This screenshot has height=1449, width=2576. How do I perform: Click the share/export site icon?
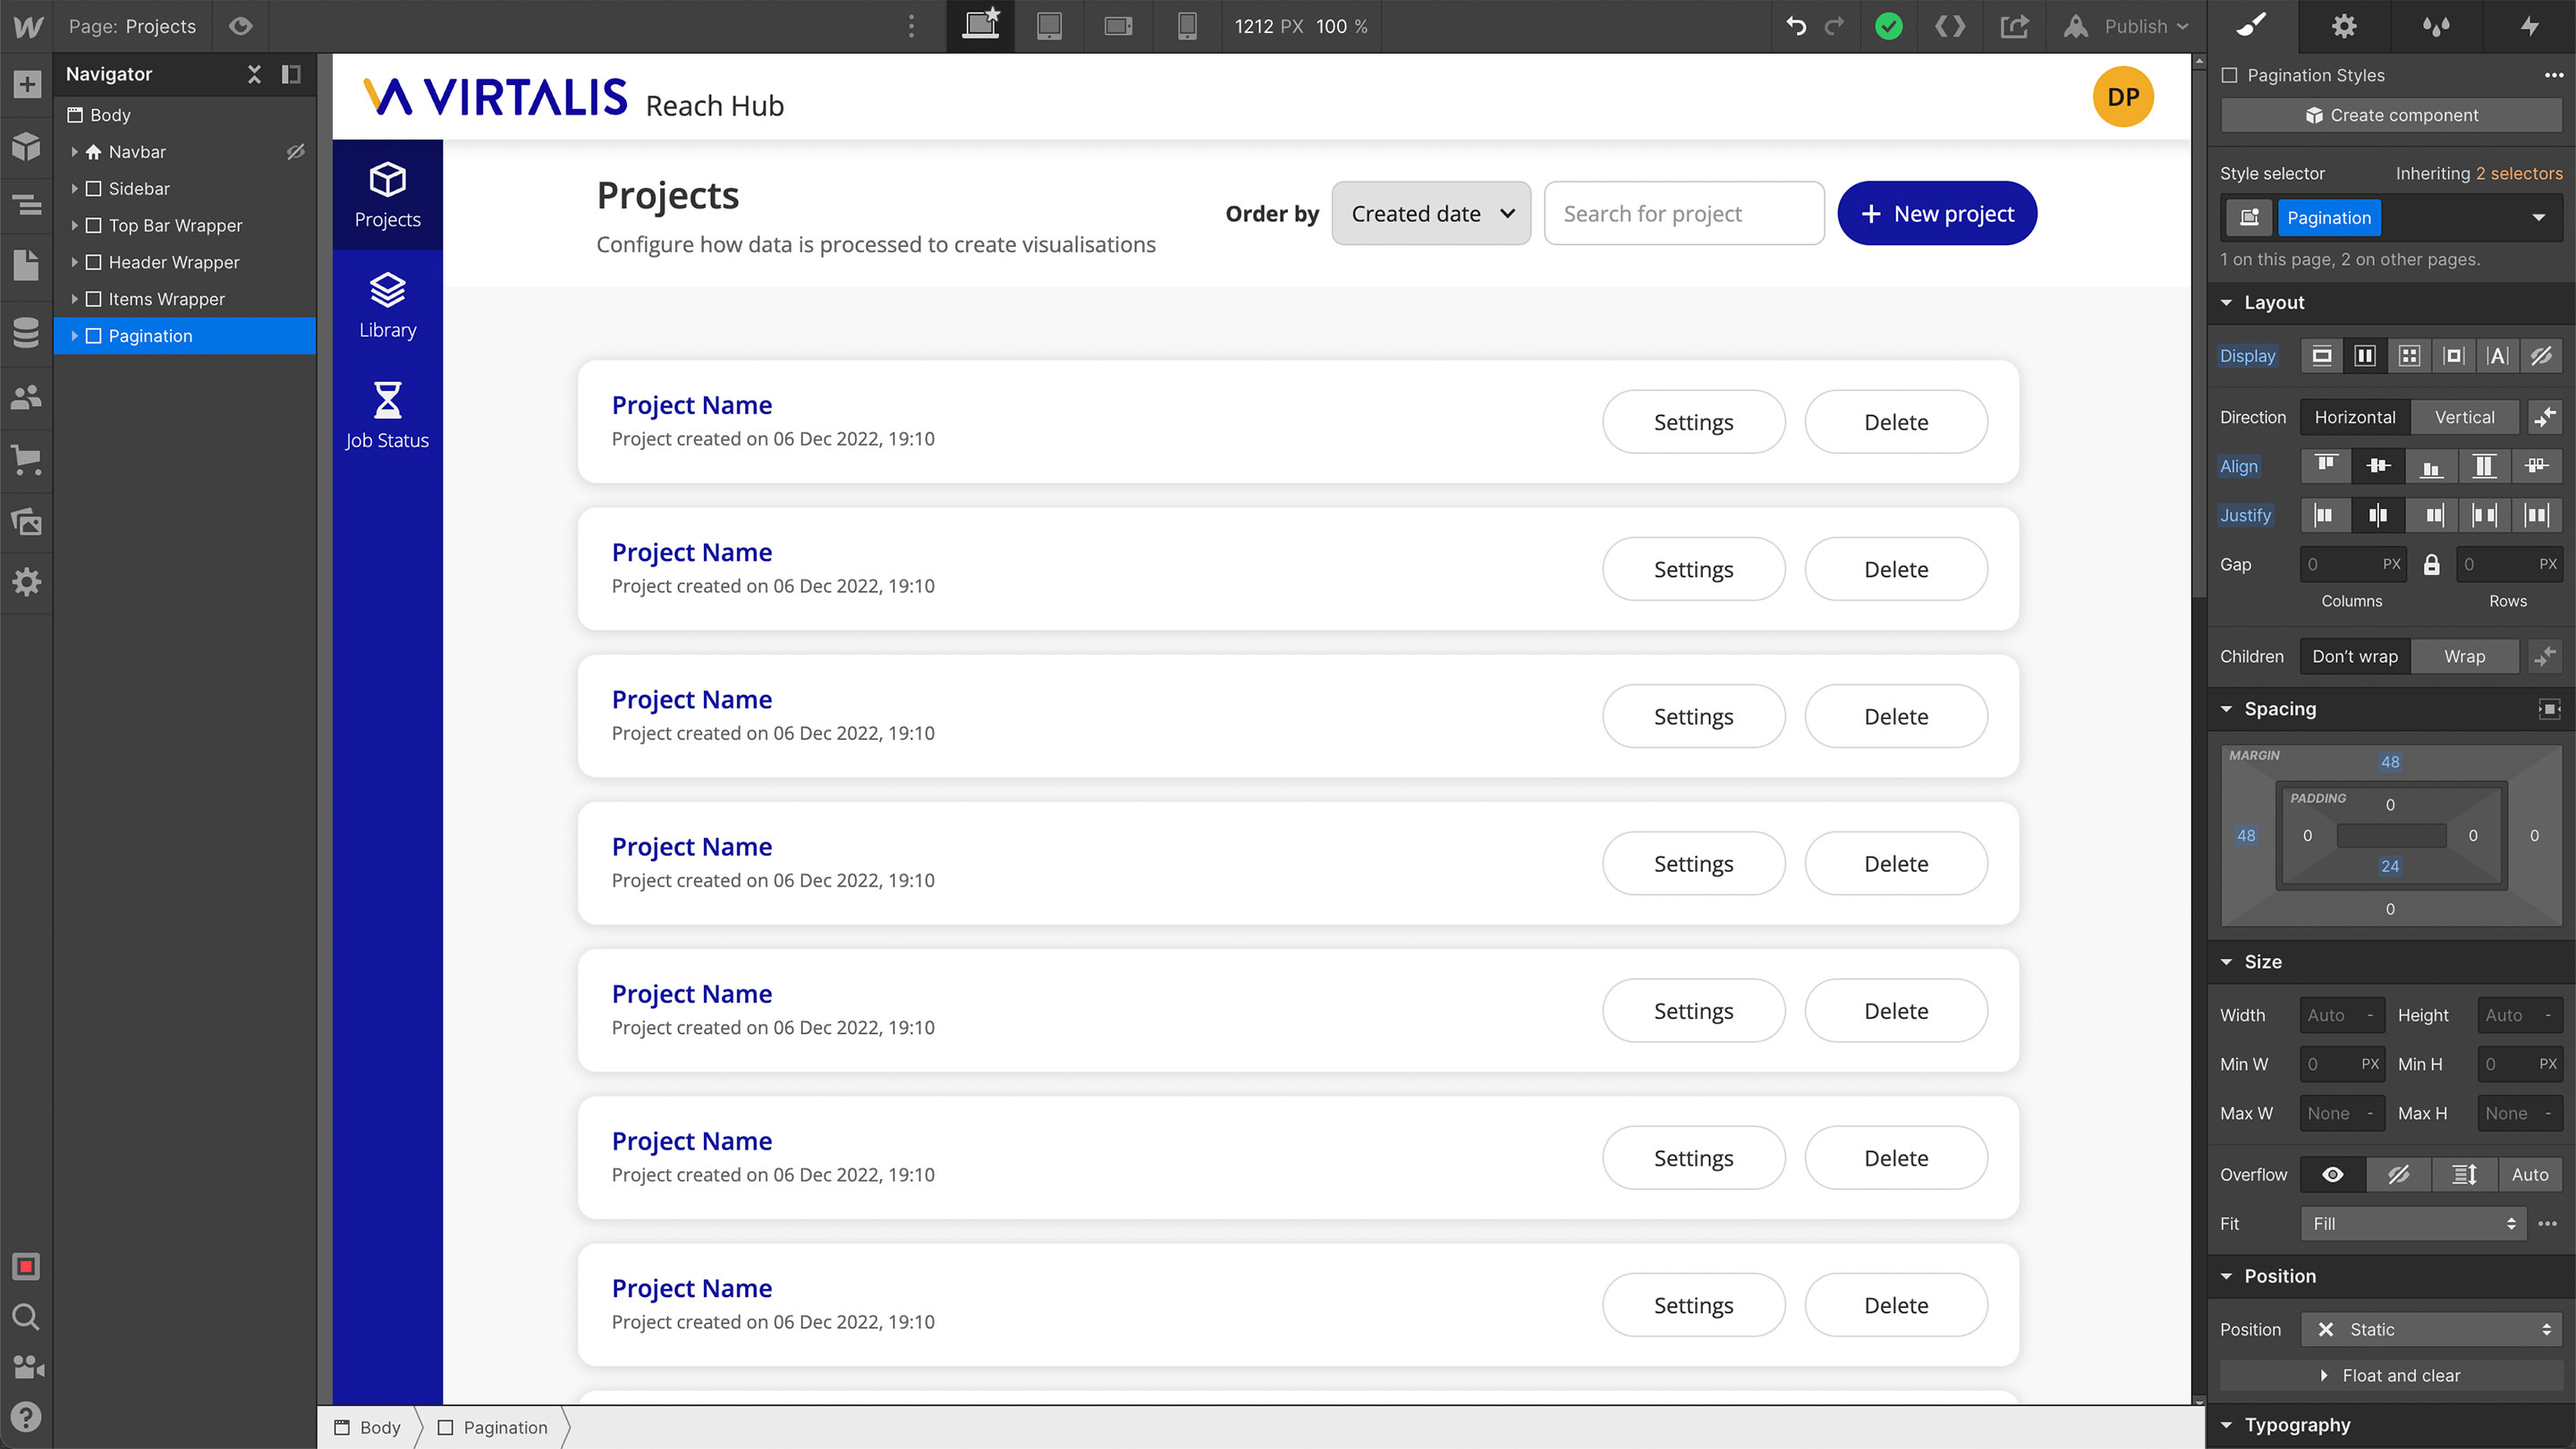tap(2014, 26)
